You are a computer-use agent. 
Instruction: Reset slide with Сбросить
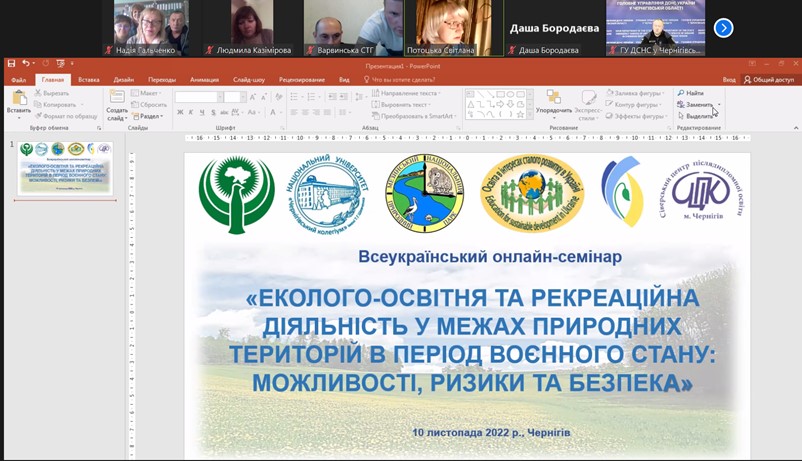(149, 104)
